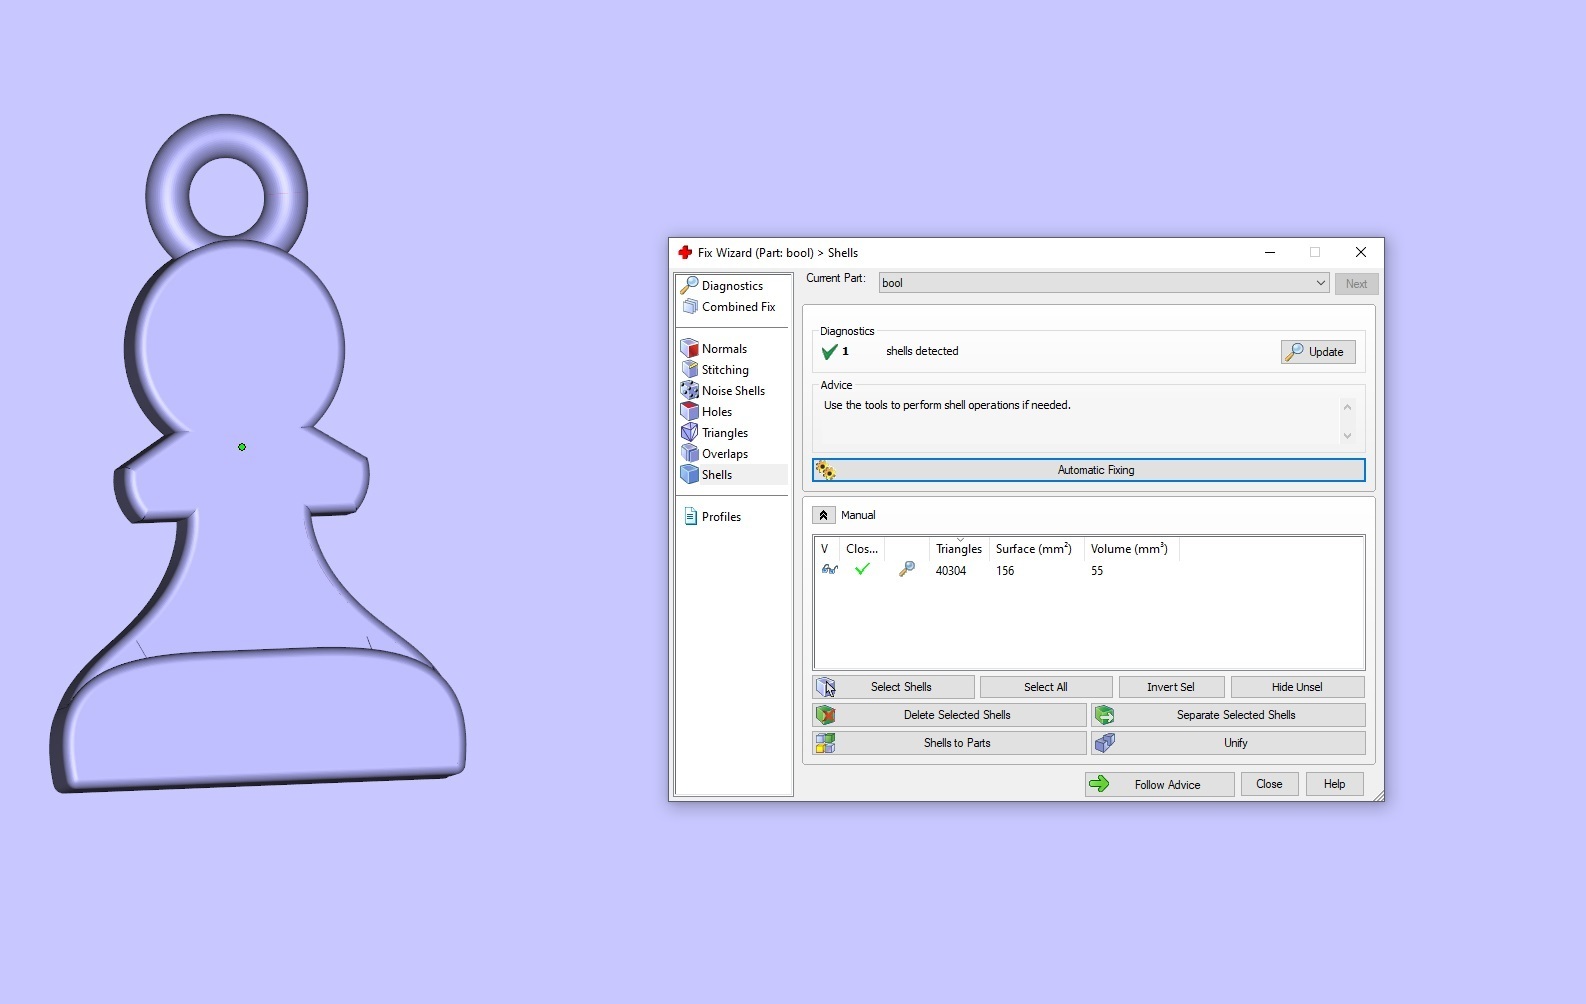Go to the Stitching fixing page
Viewport: 1586px width, 1004px height.
[x=725, y=370]
